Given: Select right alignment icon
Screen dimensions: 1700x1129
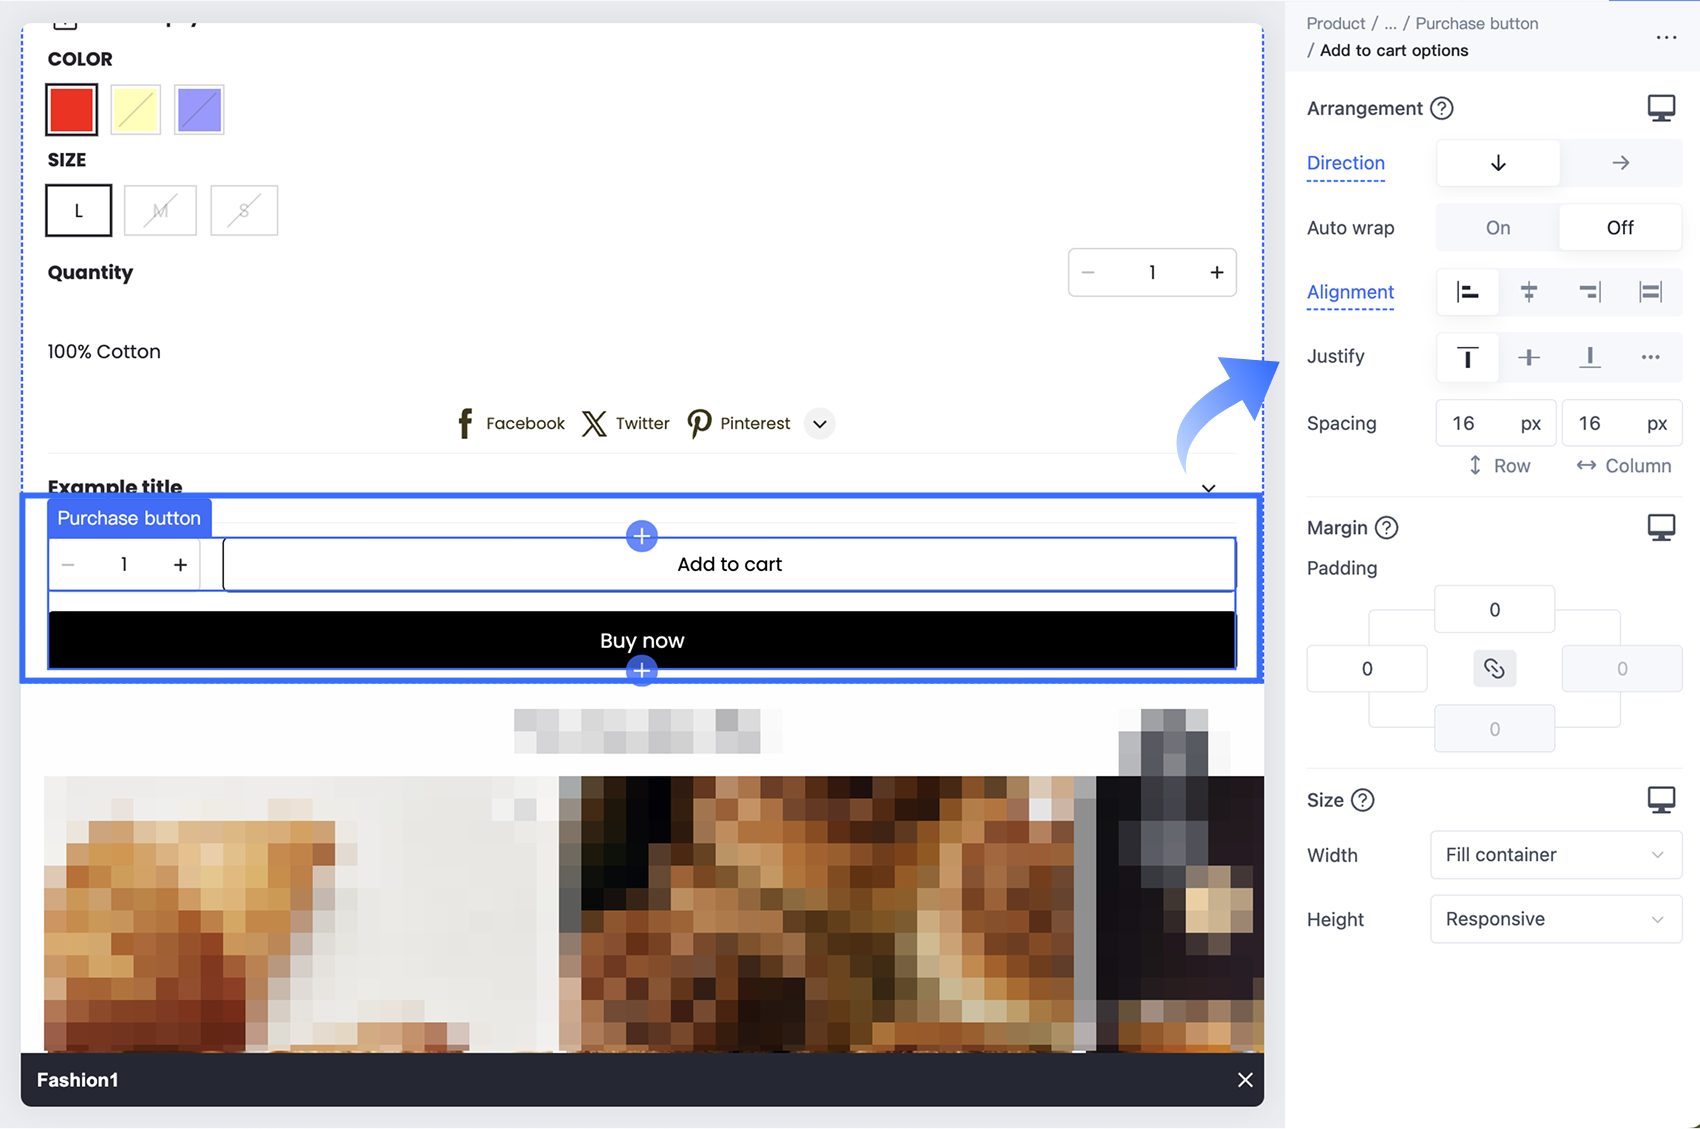Looking at the screenshot, I should pyautogui.click(x=1589, y=292).
